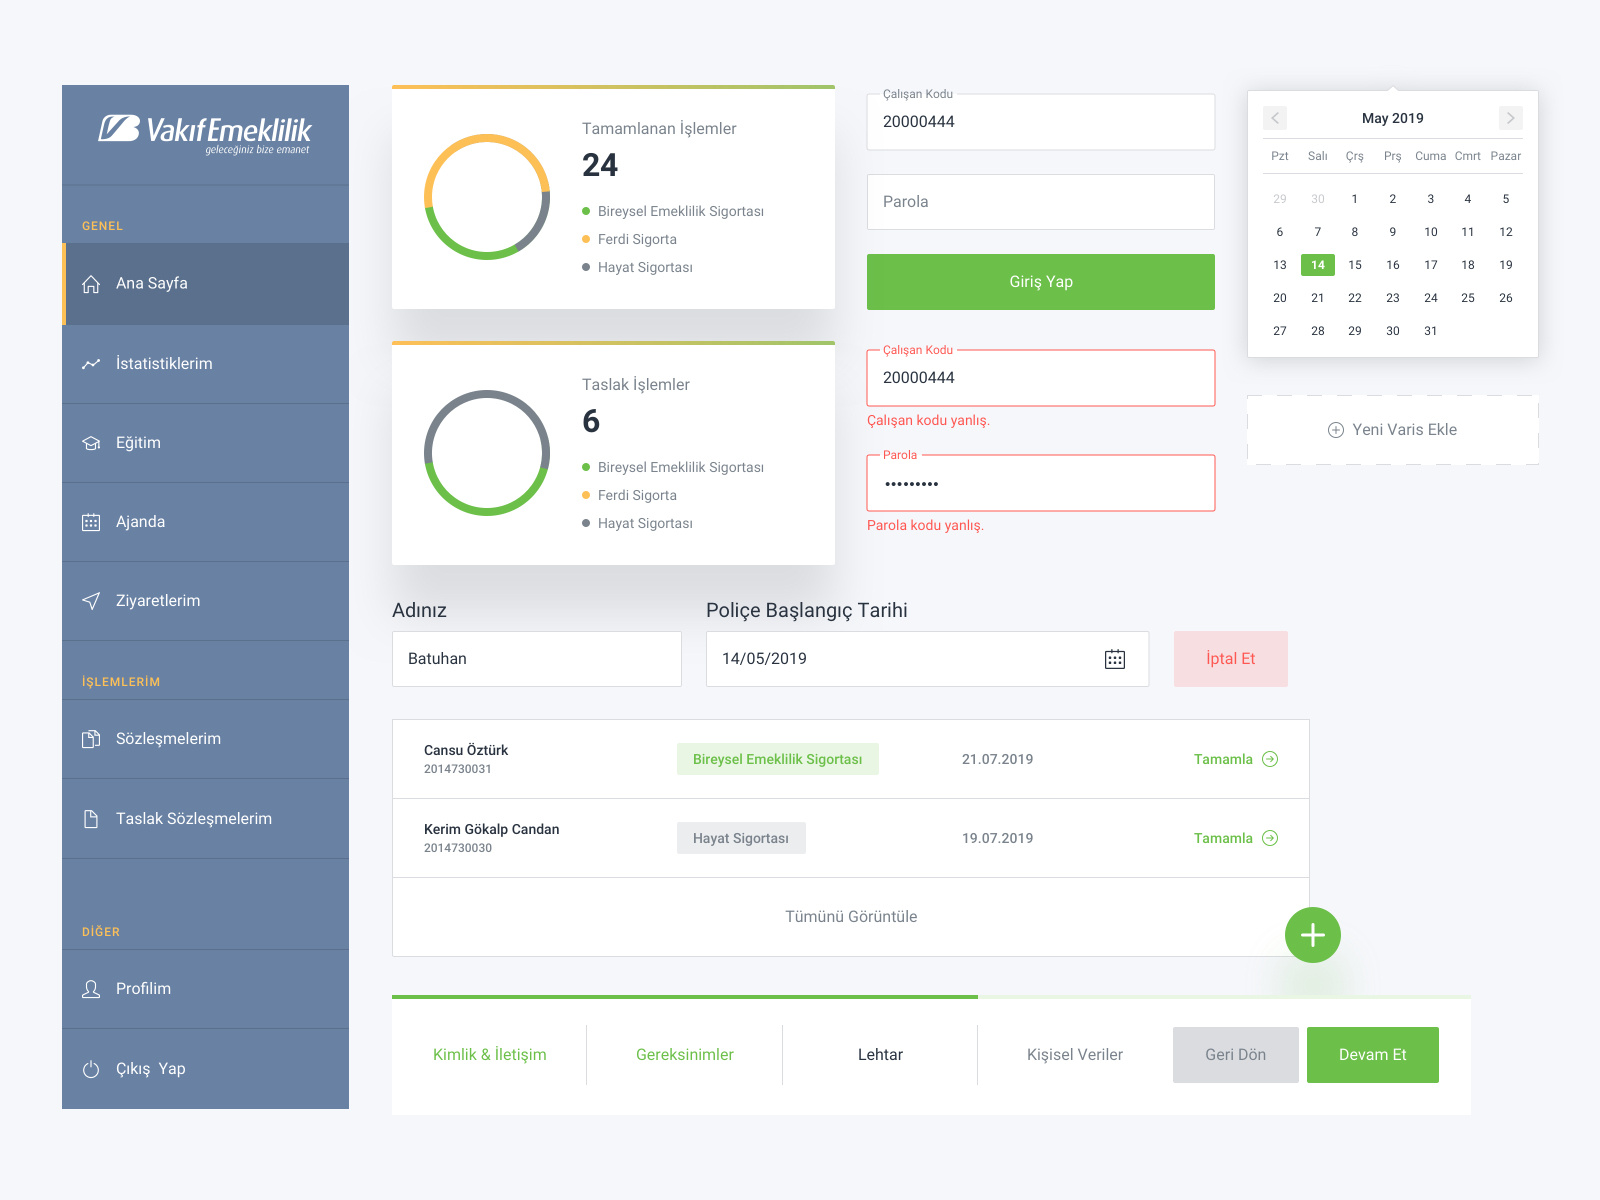Open Ajanda using the calendar icon

click(91, 521)
